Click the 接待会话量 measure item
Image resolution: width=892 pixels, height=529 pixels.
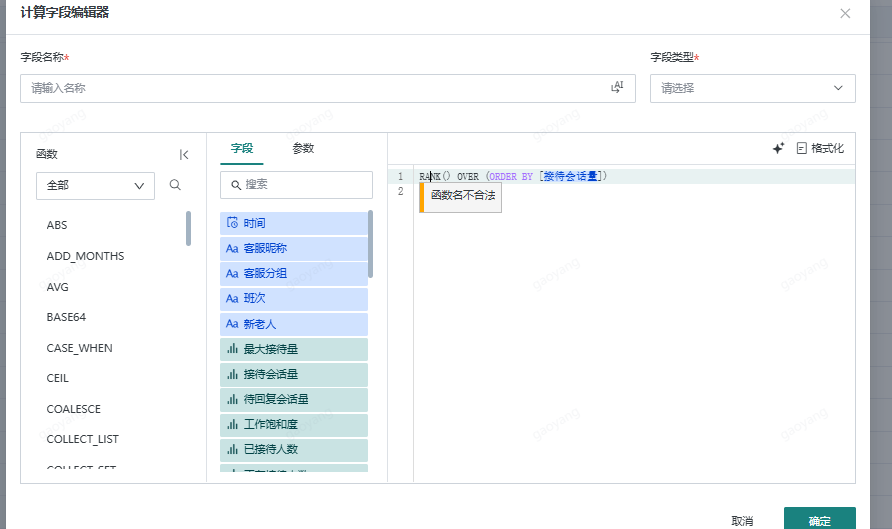(x=294, y=374)
